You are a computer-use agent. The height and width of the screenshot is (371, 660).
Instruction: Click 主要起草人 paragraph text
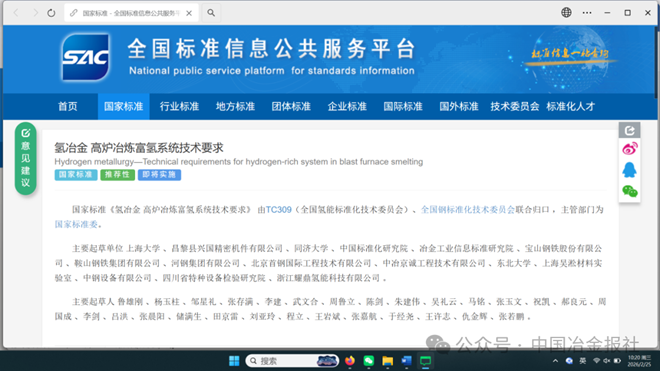point(330,309)
